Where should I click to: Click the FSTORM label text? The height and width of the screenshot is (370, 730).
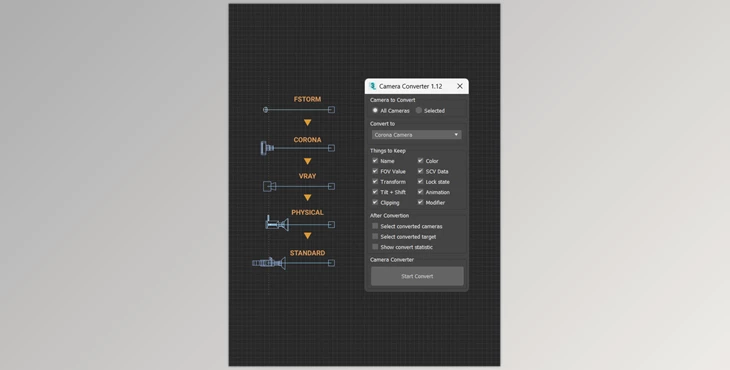(x=307, y=99)
